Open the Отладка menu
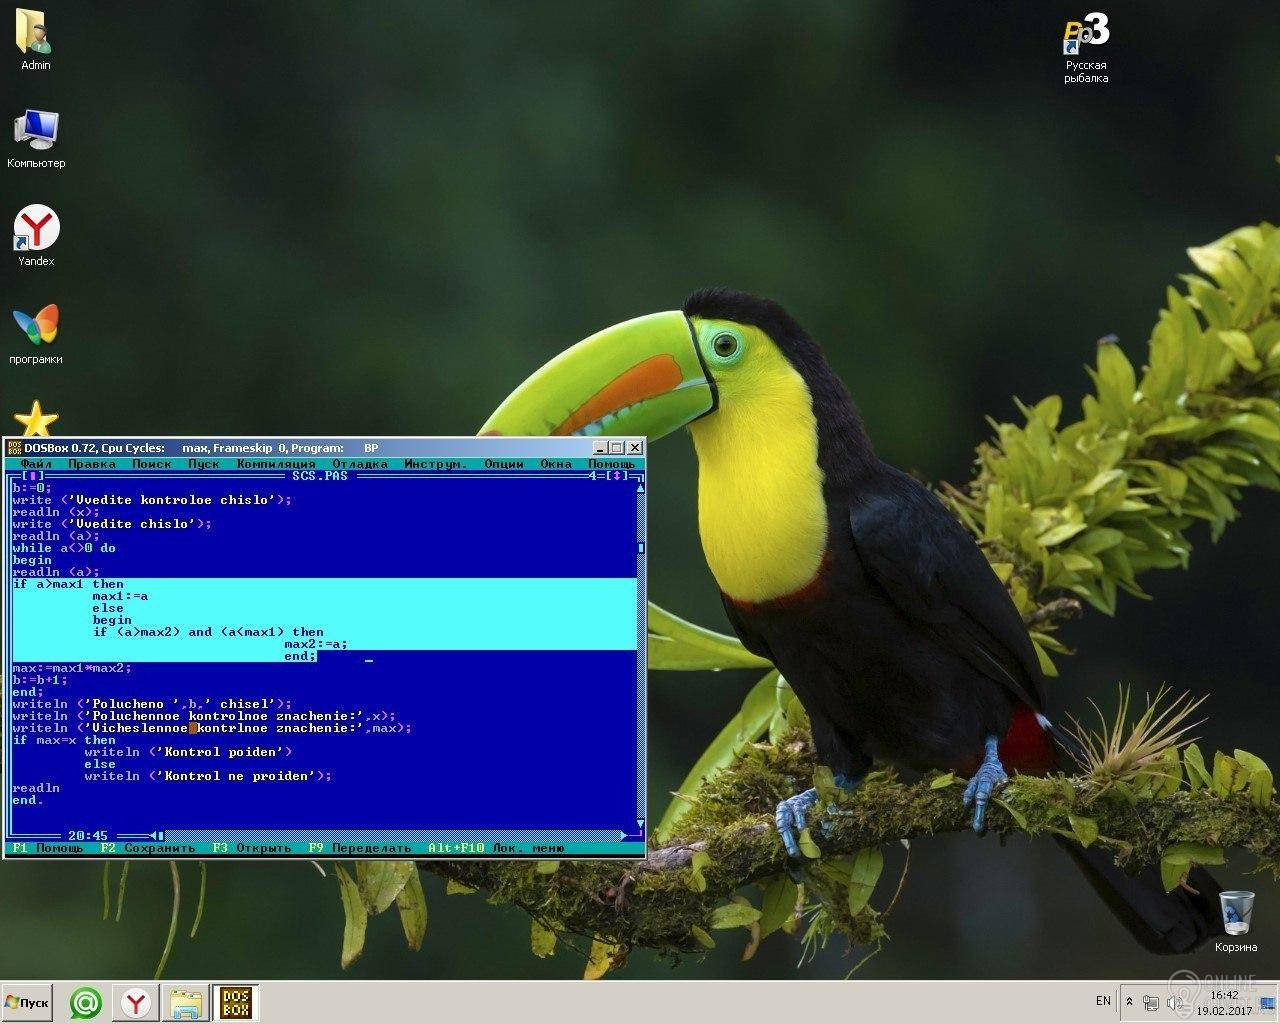The width and height of the screenshot is (1280, 1024). point(360,464)
